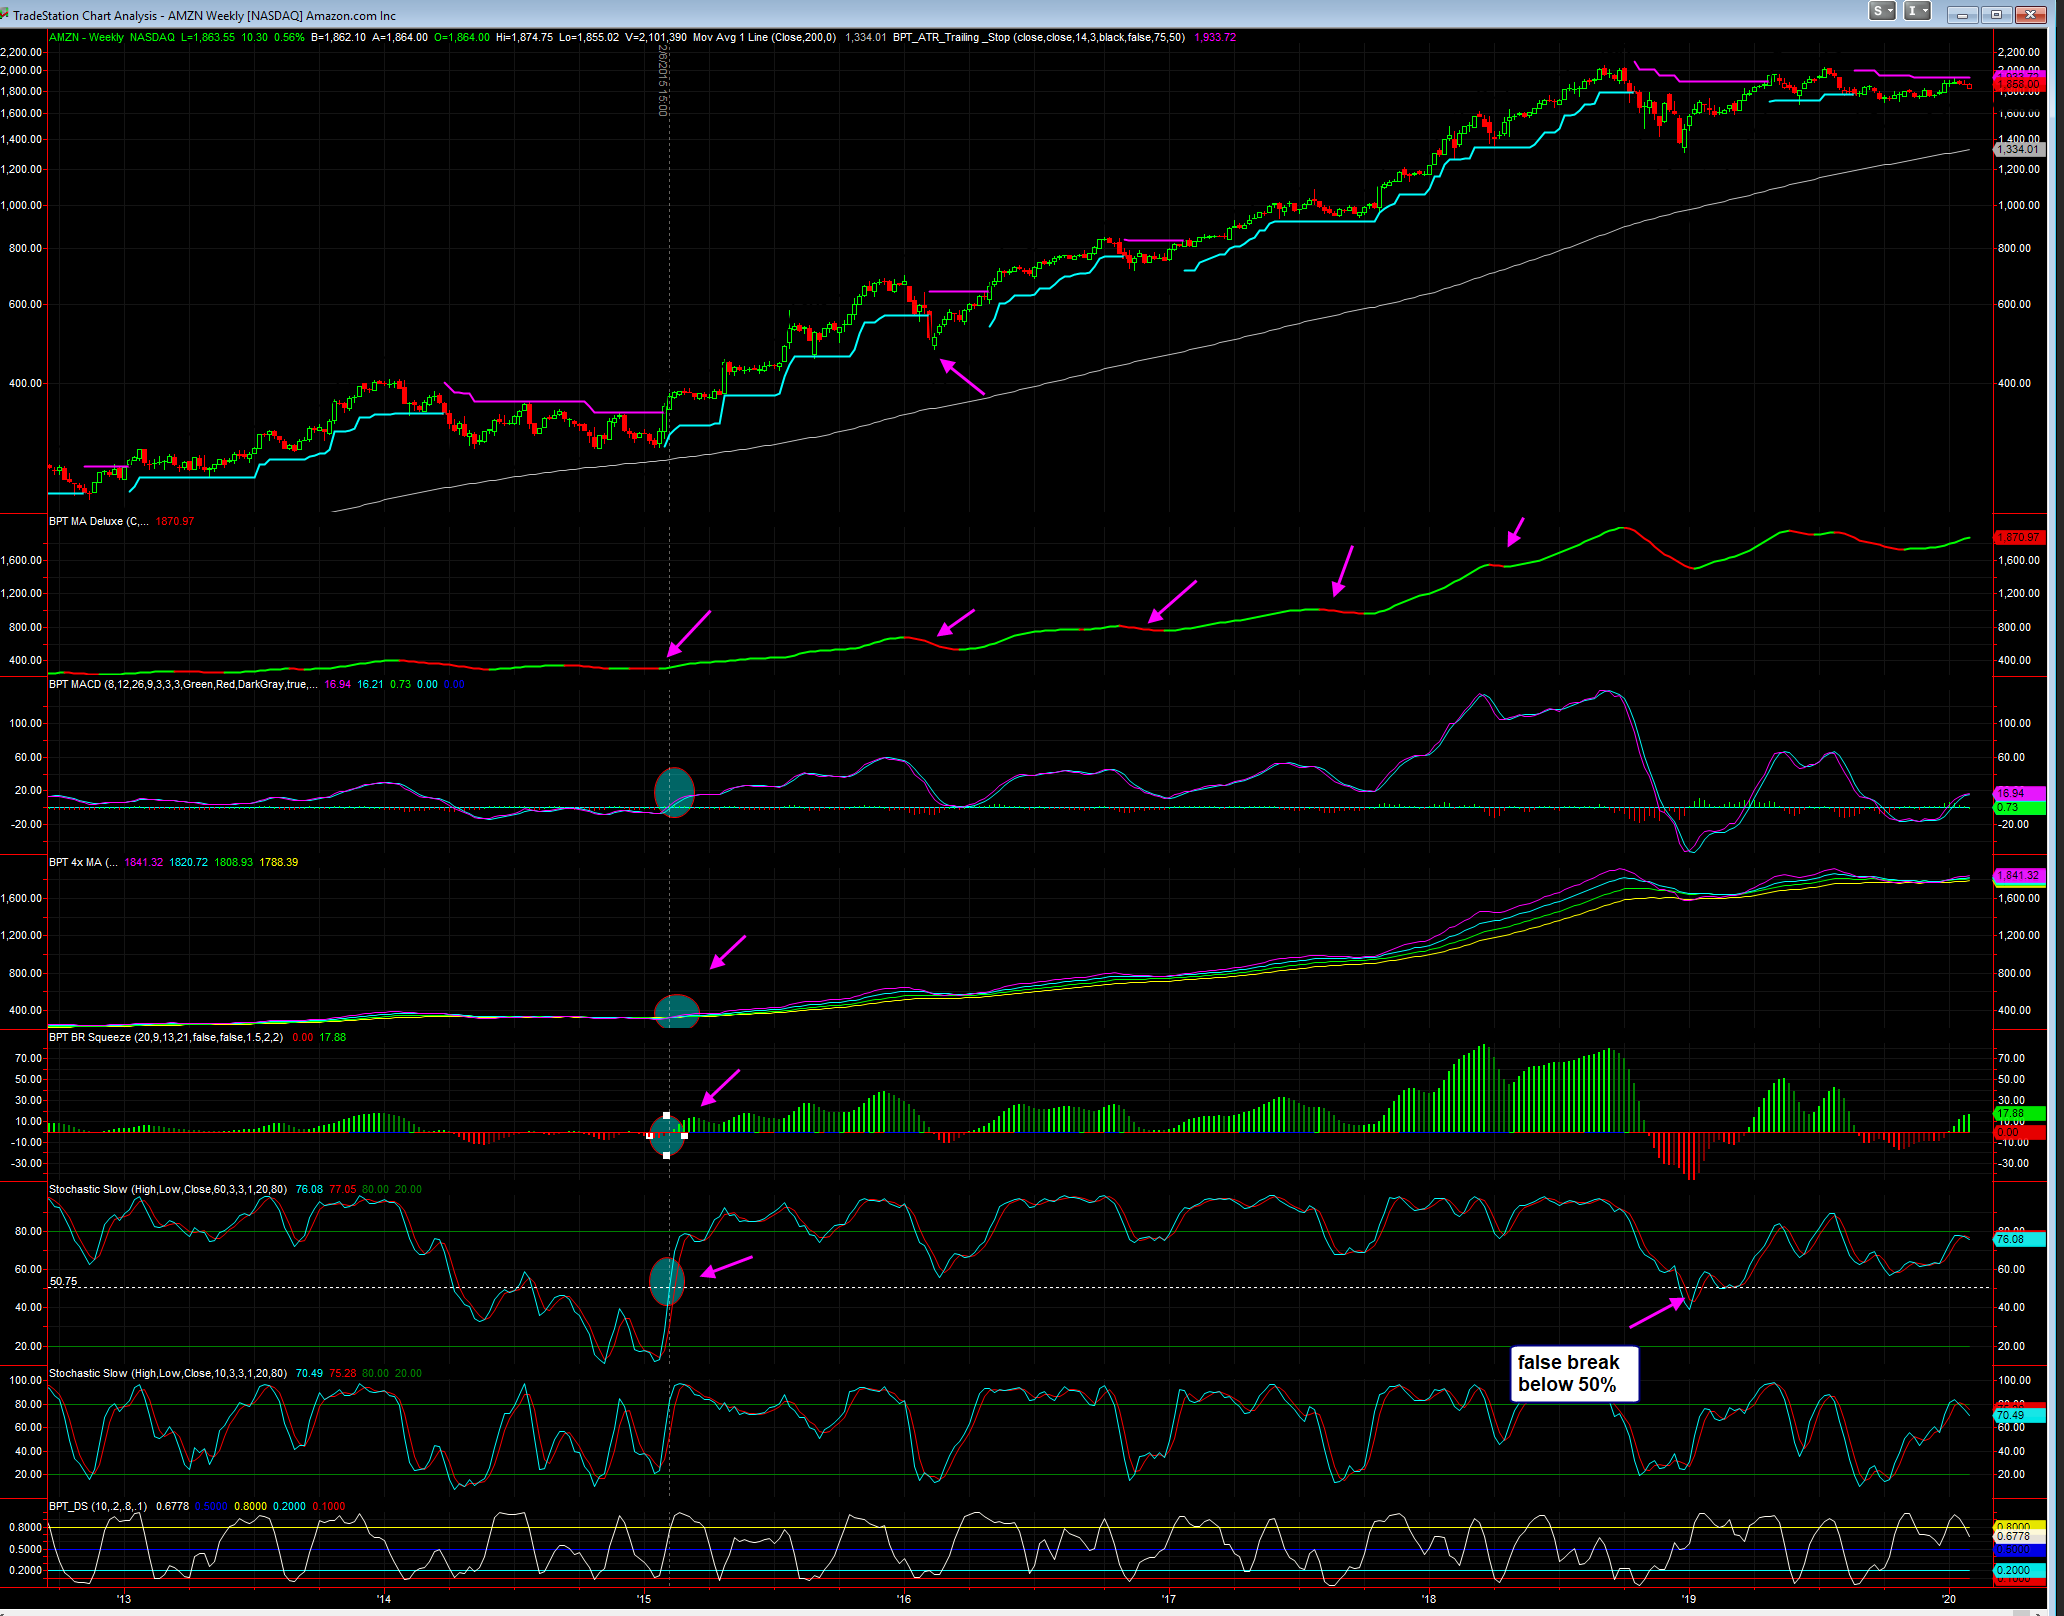The image size is (2064, 1616).
Task: Click the '16 year label on time axis
Action: pos(904,1598)
